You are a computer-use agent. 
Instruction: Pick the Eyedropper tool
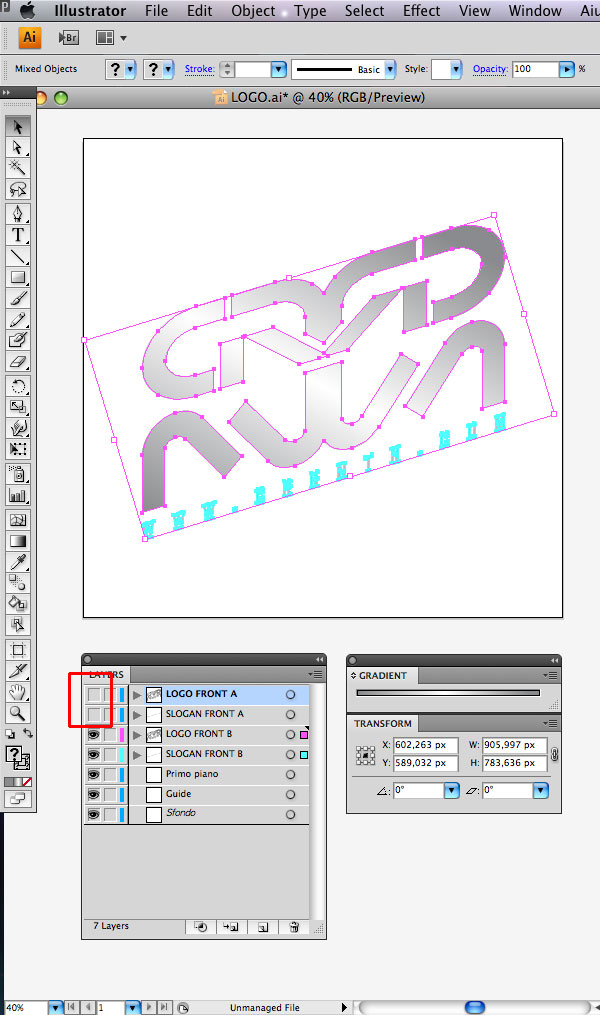pos(17,562)
